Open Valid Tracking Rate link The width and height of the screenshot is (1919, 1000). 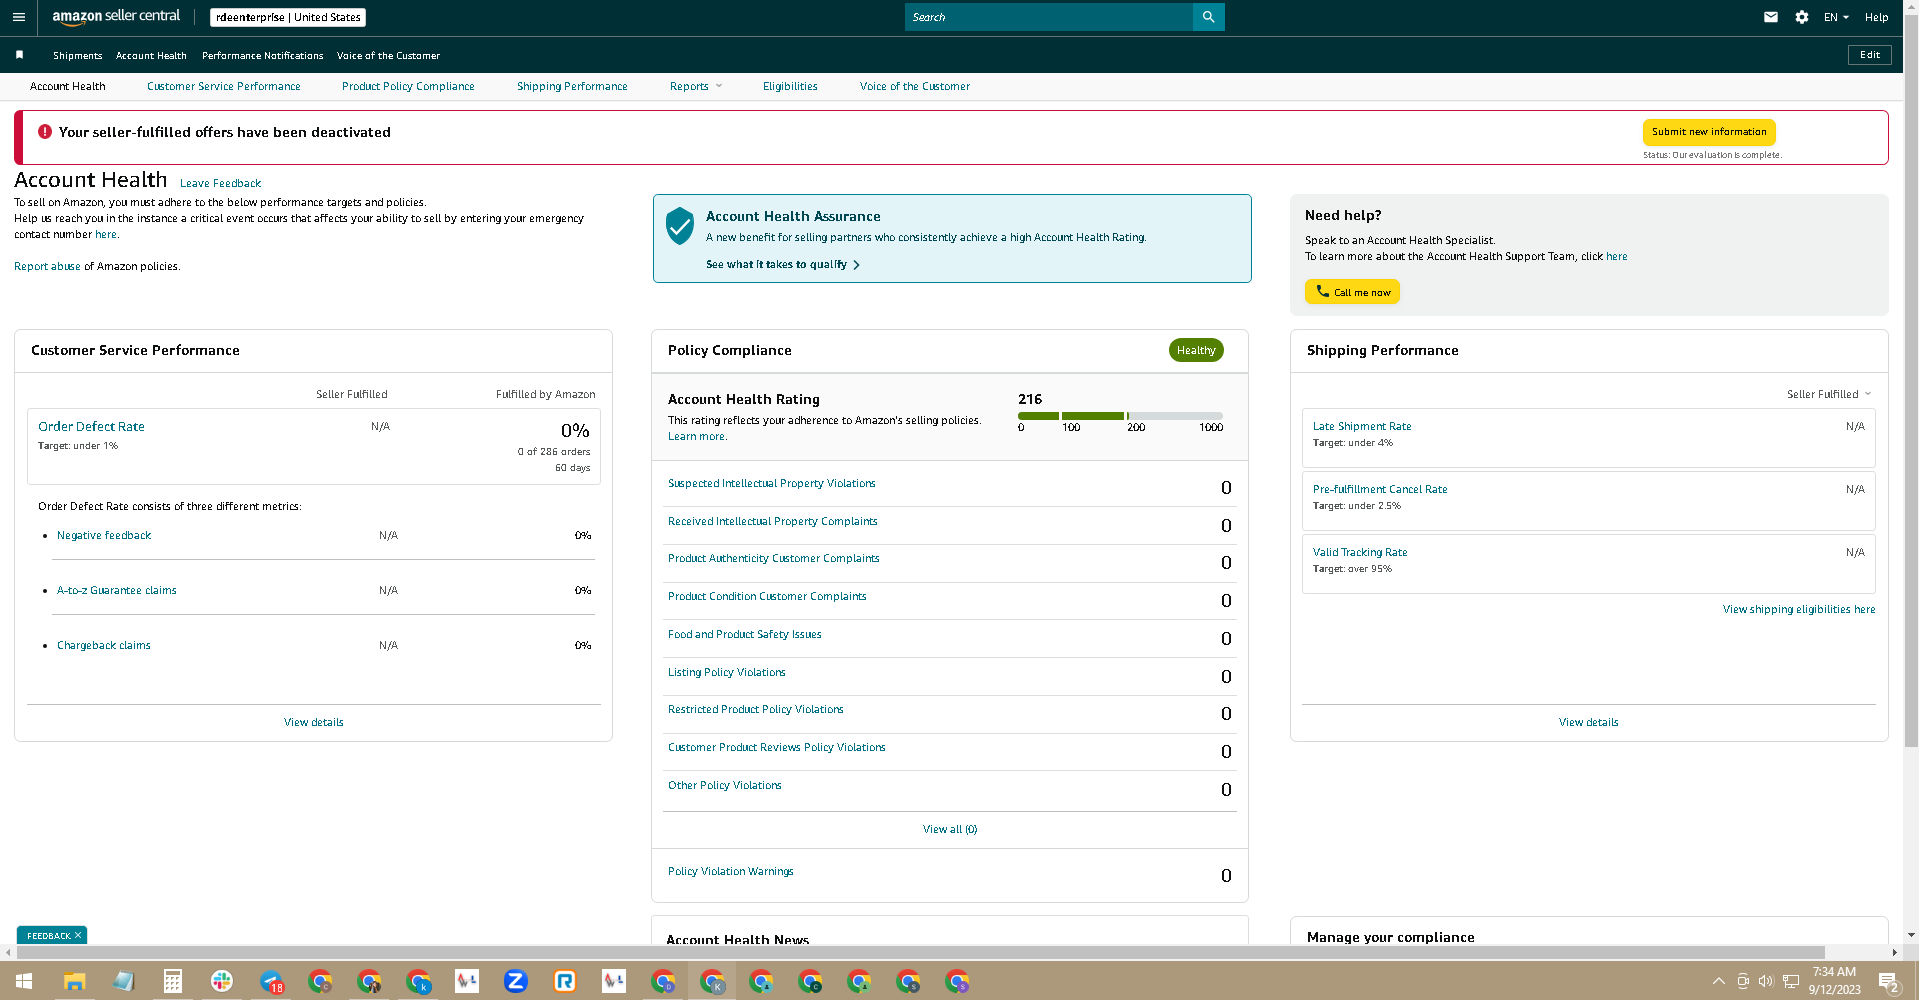(1360, 552)
